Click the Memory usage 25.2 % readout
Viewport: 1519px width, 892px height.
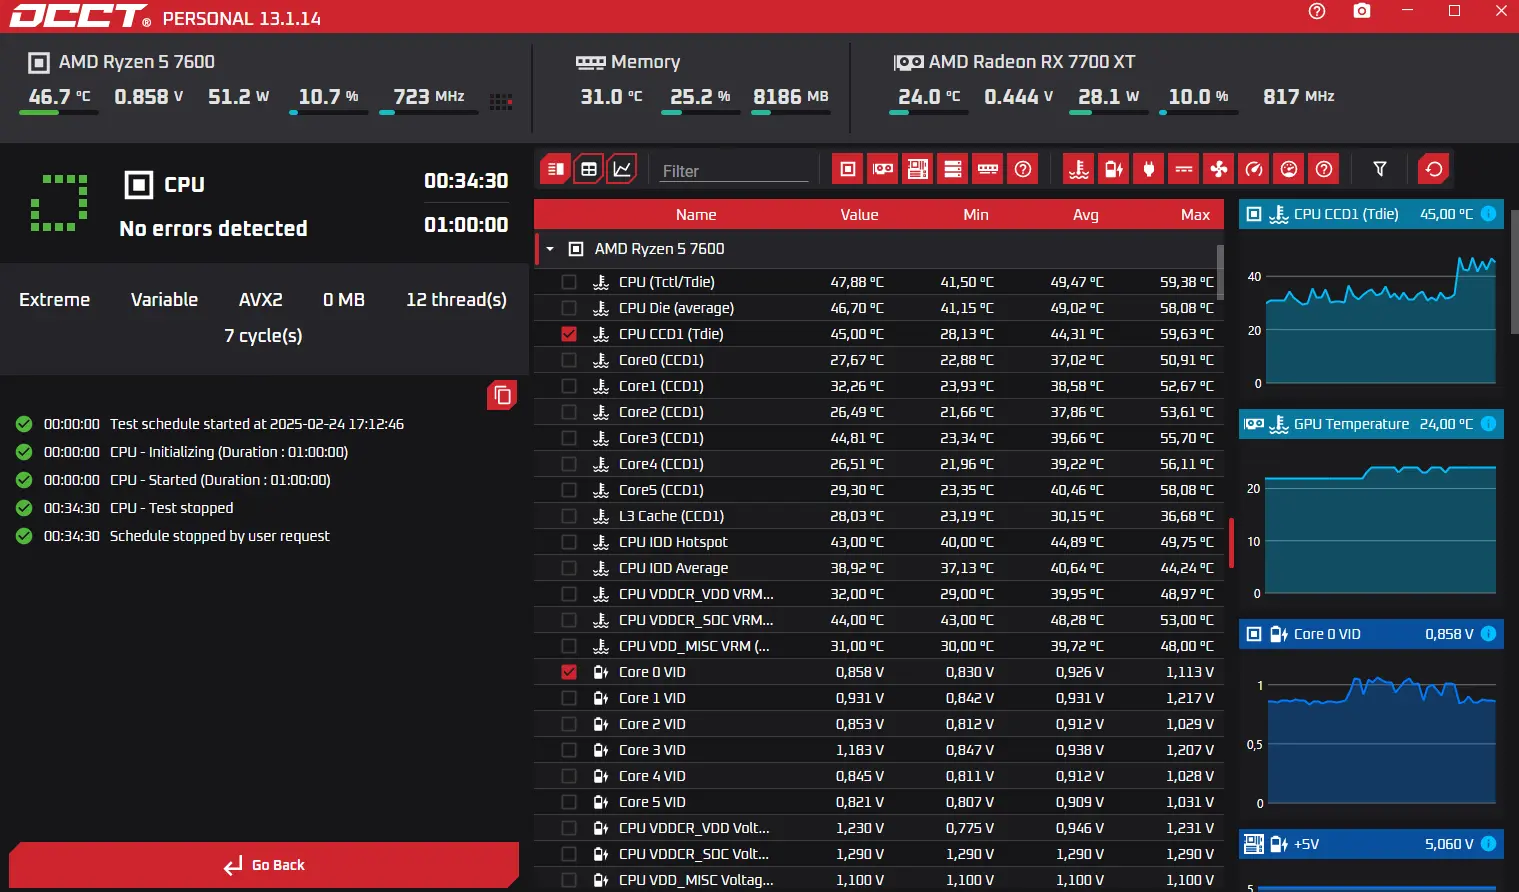click(x=700, y=97)
